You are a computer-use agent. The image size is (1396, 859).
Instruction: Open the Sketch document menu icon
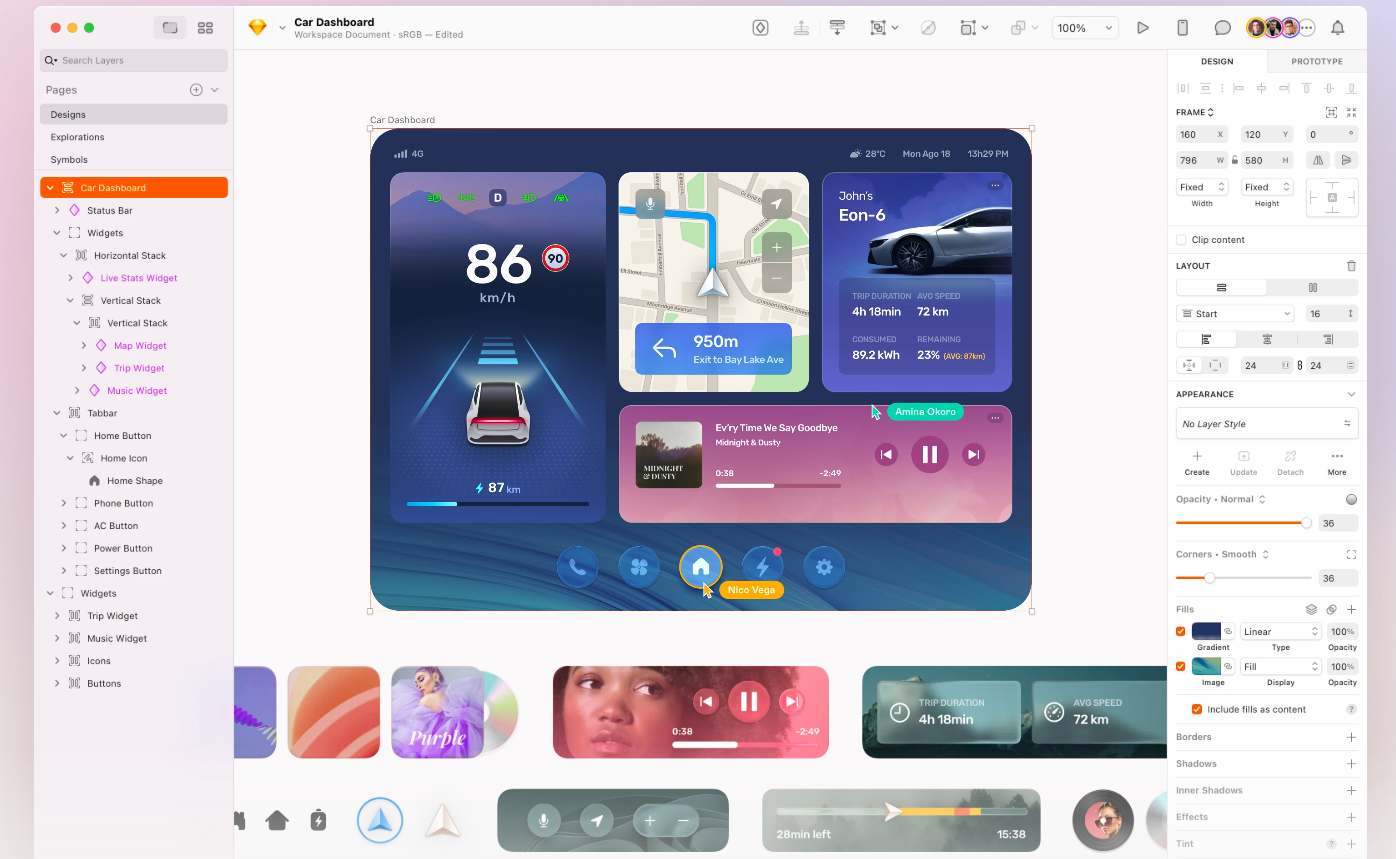click(257, 28)
